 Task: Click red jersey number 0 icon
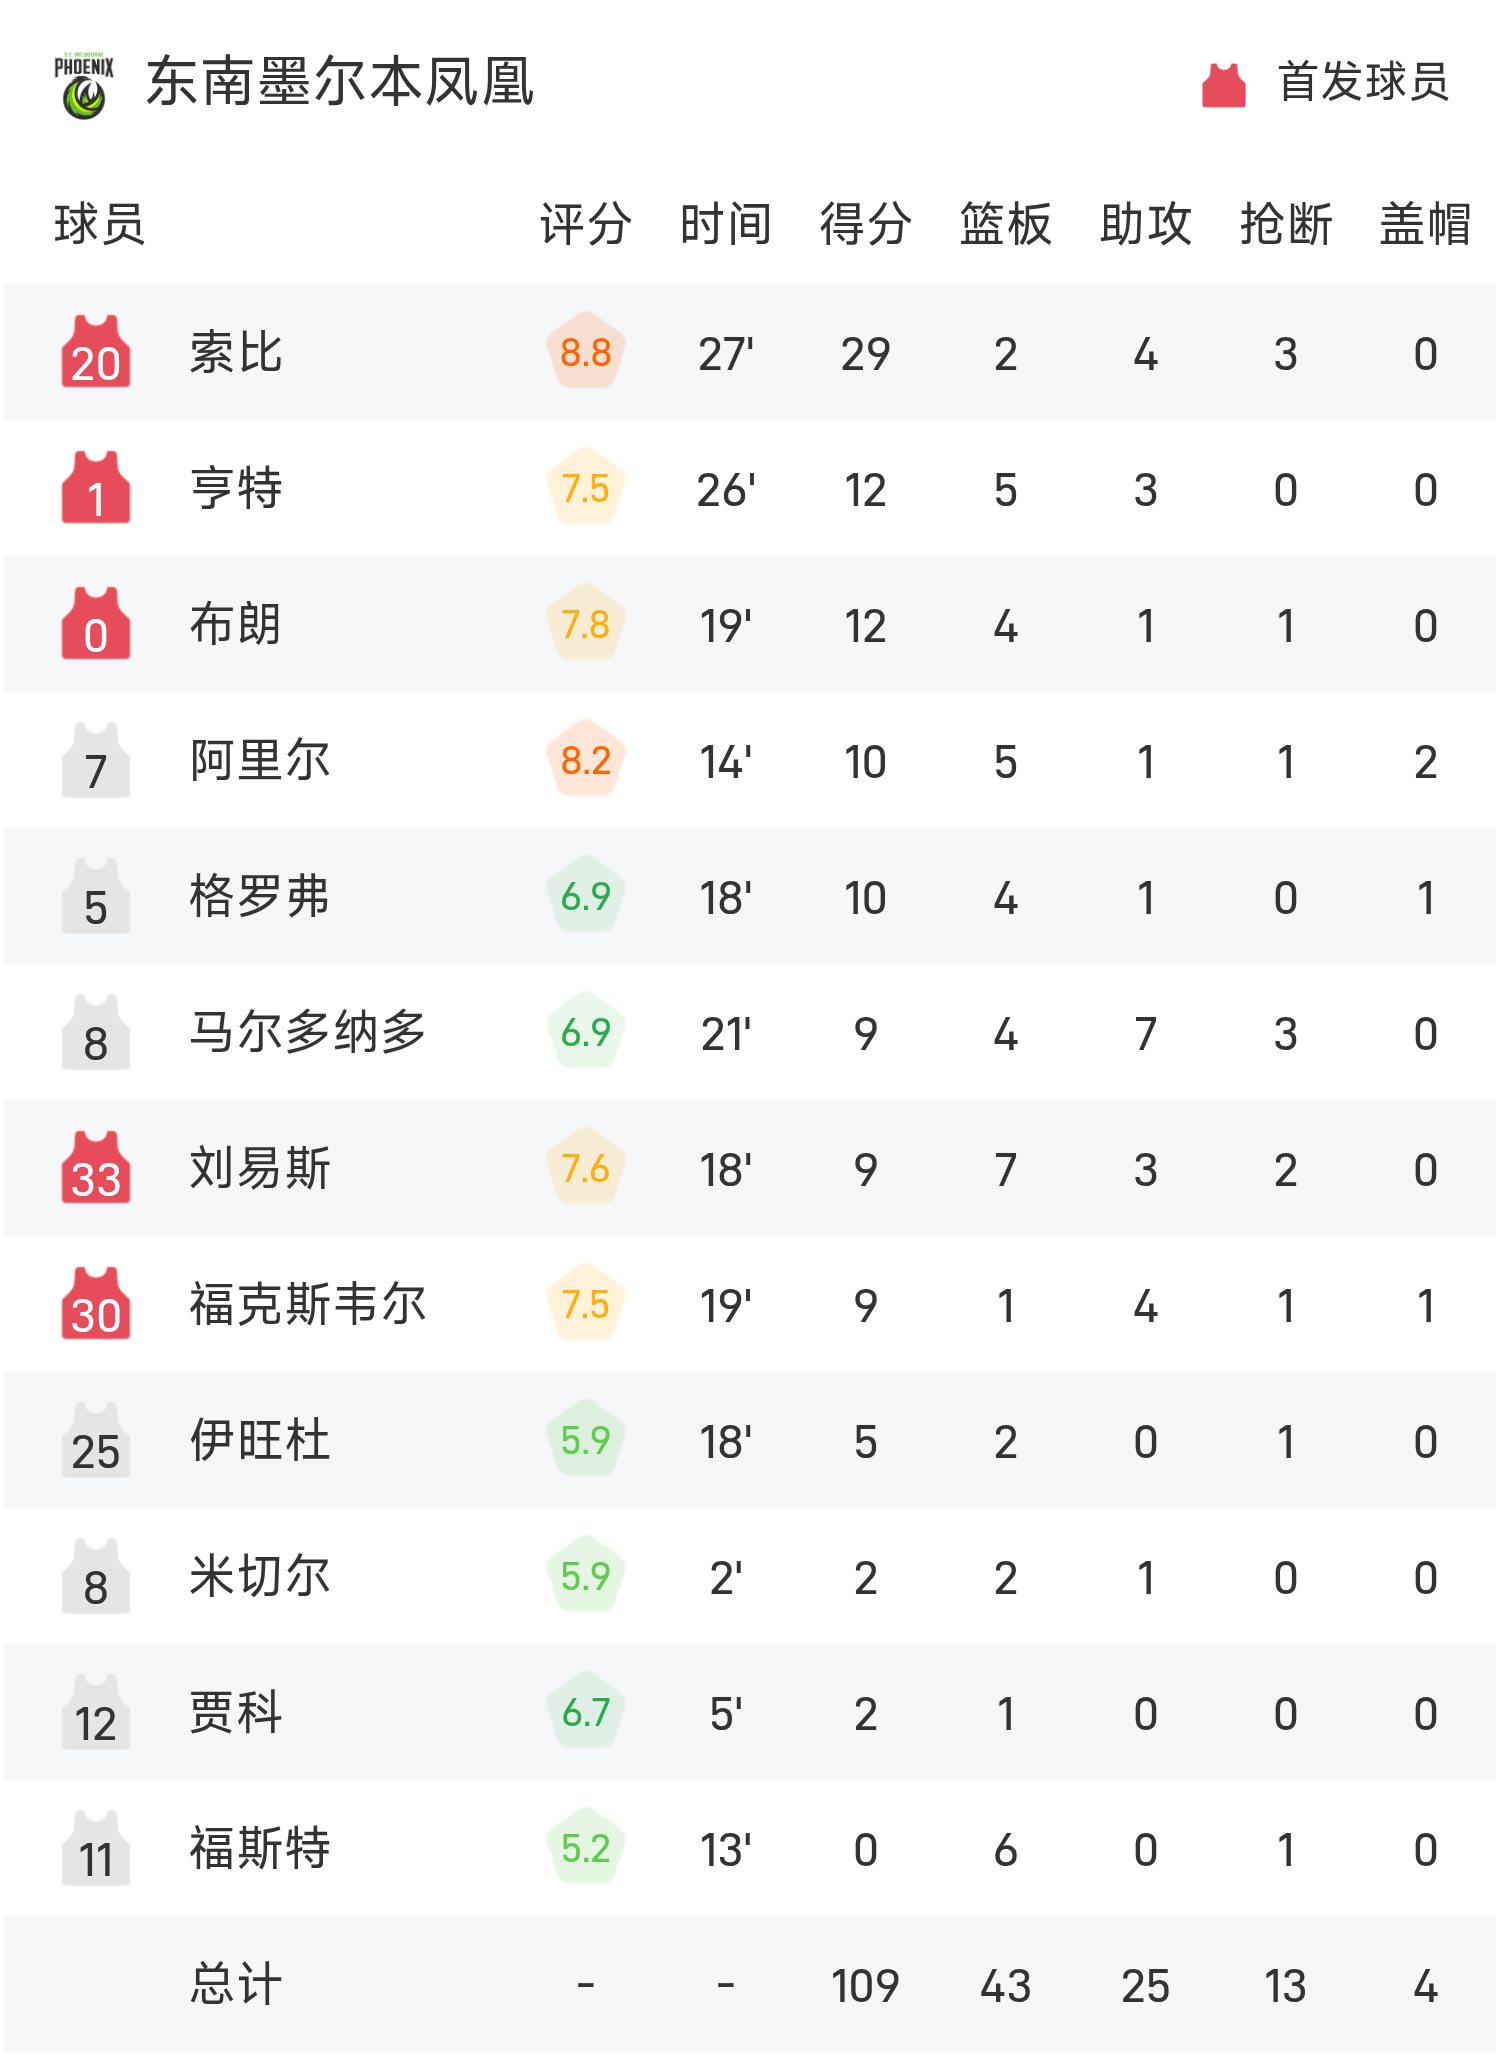pos(96,624)
